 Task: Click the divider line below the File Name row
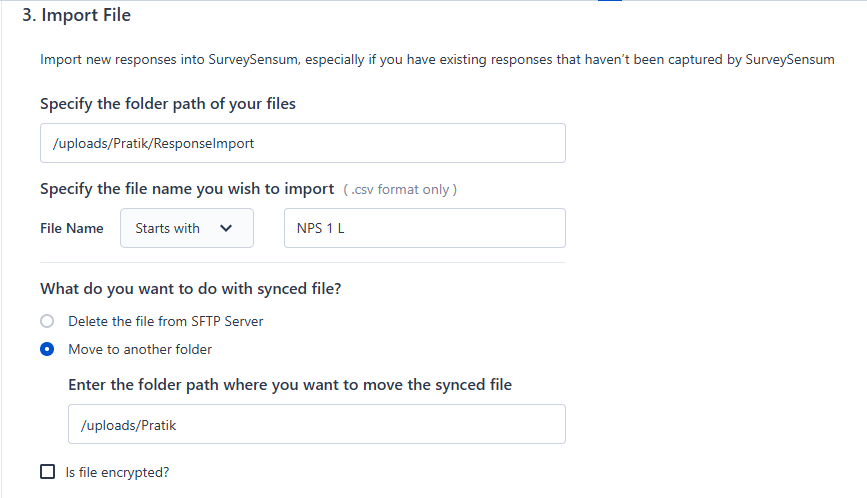pyautogui.click(x=302, y=262)
